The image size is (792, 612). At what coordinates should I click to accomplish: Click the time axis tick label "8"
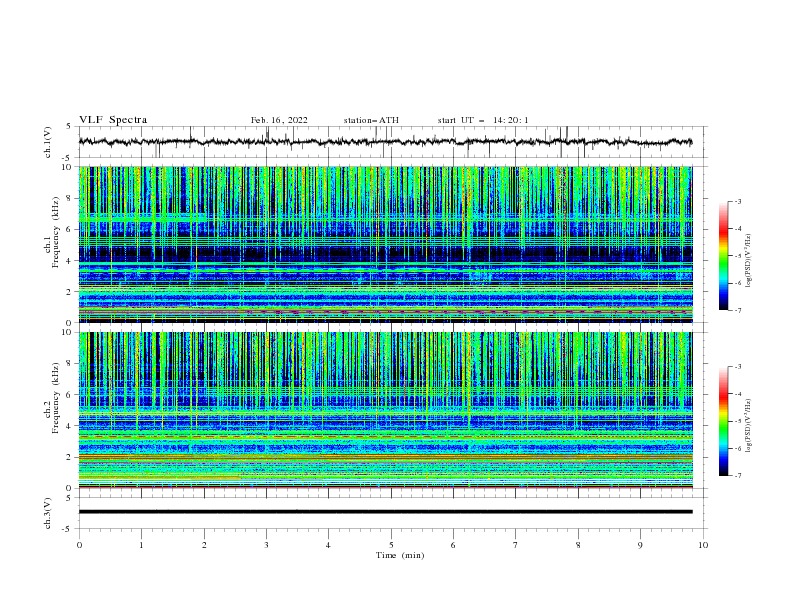(578, 545)
